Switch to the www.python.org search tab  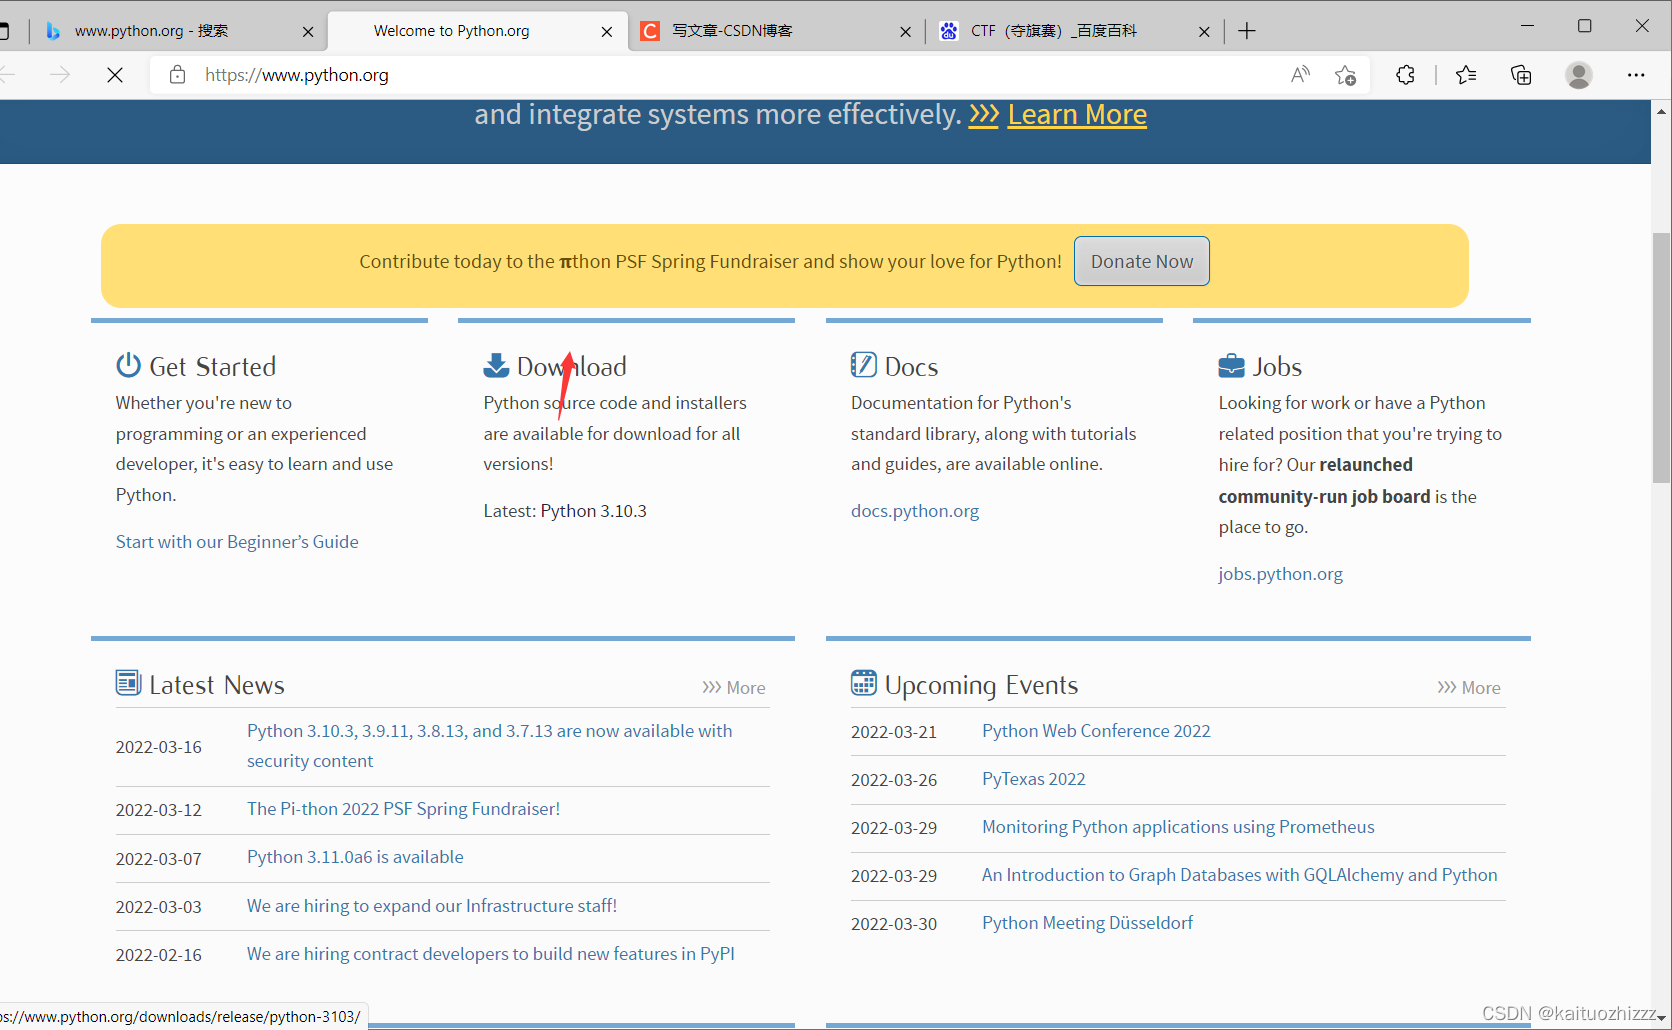(178, 31)
